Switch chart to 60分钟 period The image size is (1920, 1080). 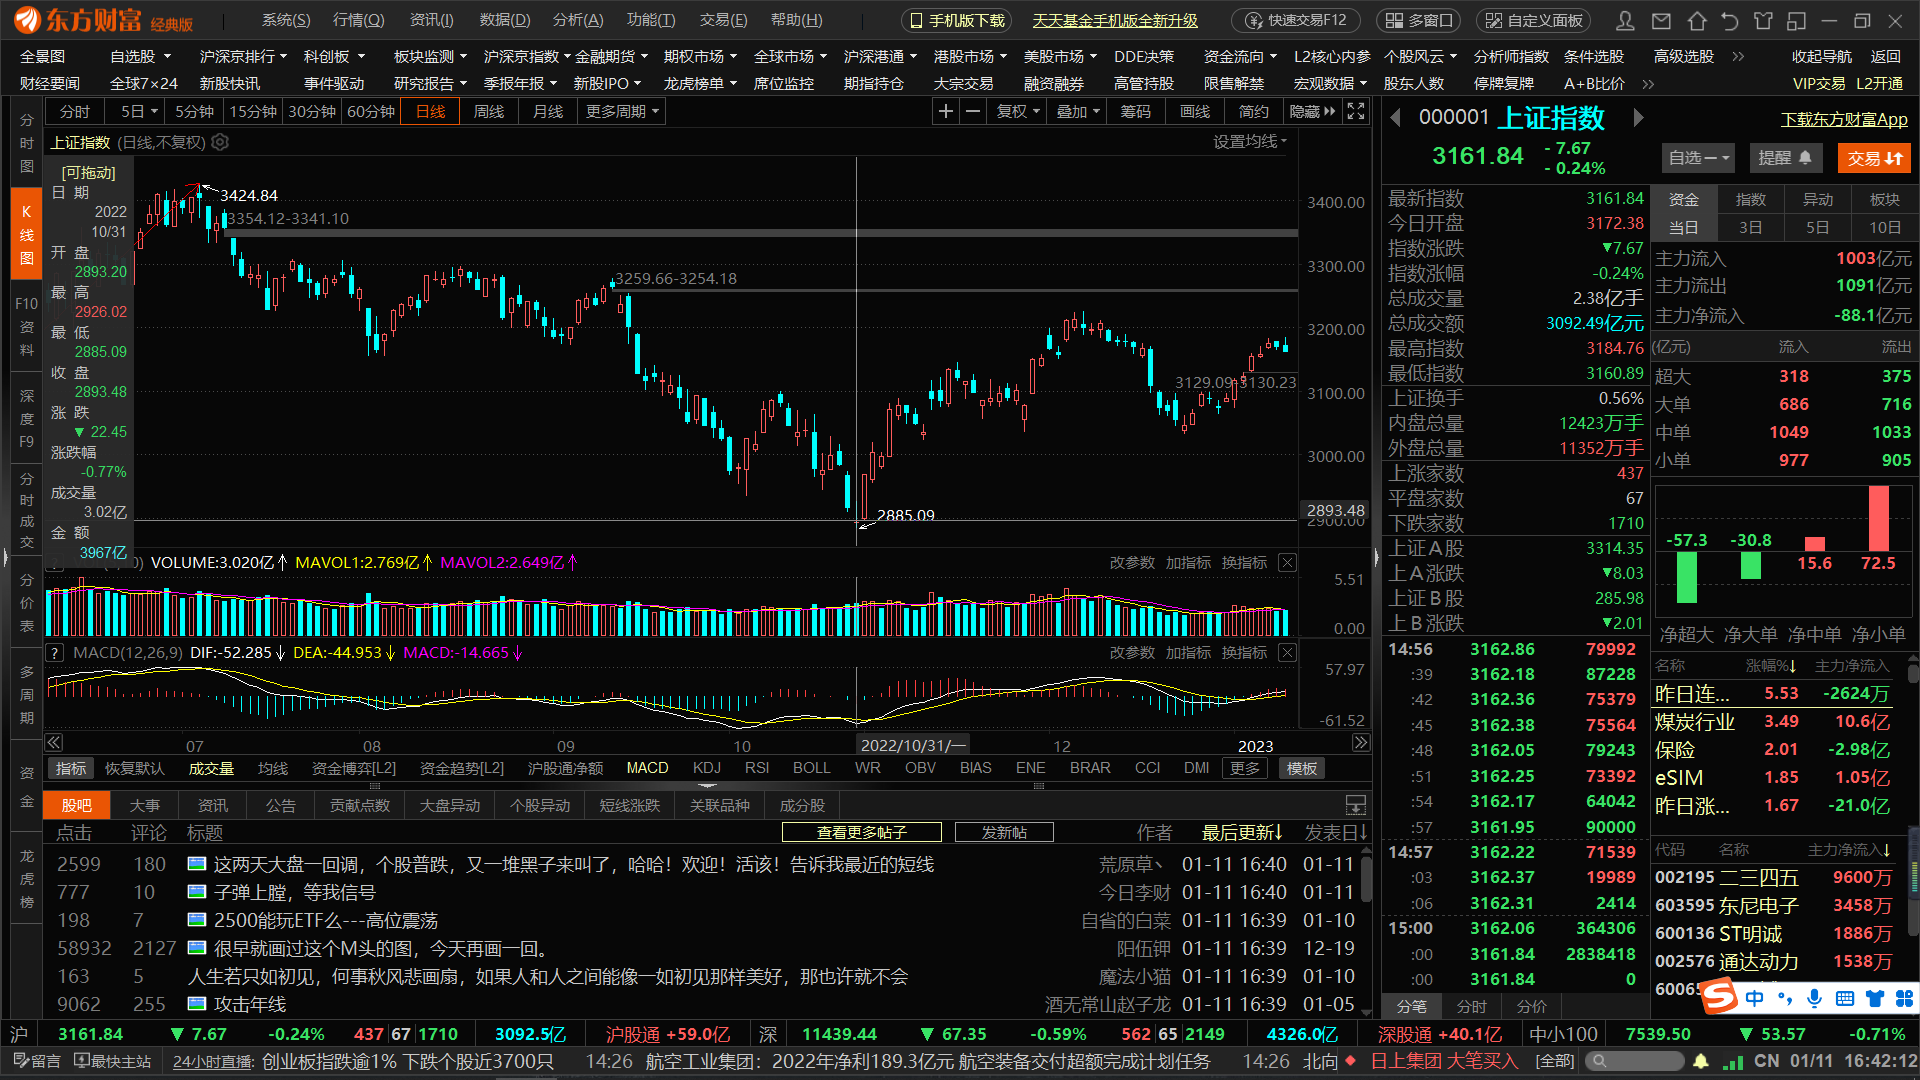coord(371,111)
